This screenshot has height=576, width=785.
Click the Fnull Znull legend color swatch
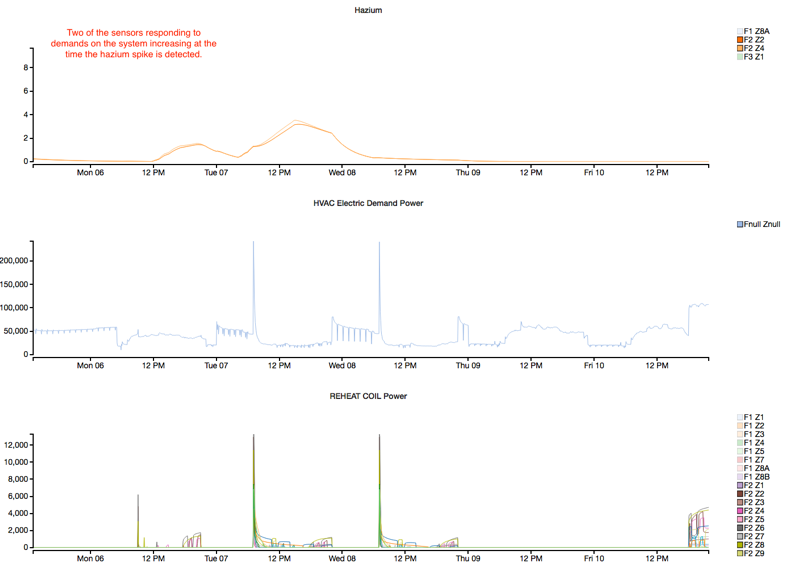739,225
